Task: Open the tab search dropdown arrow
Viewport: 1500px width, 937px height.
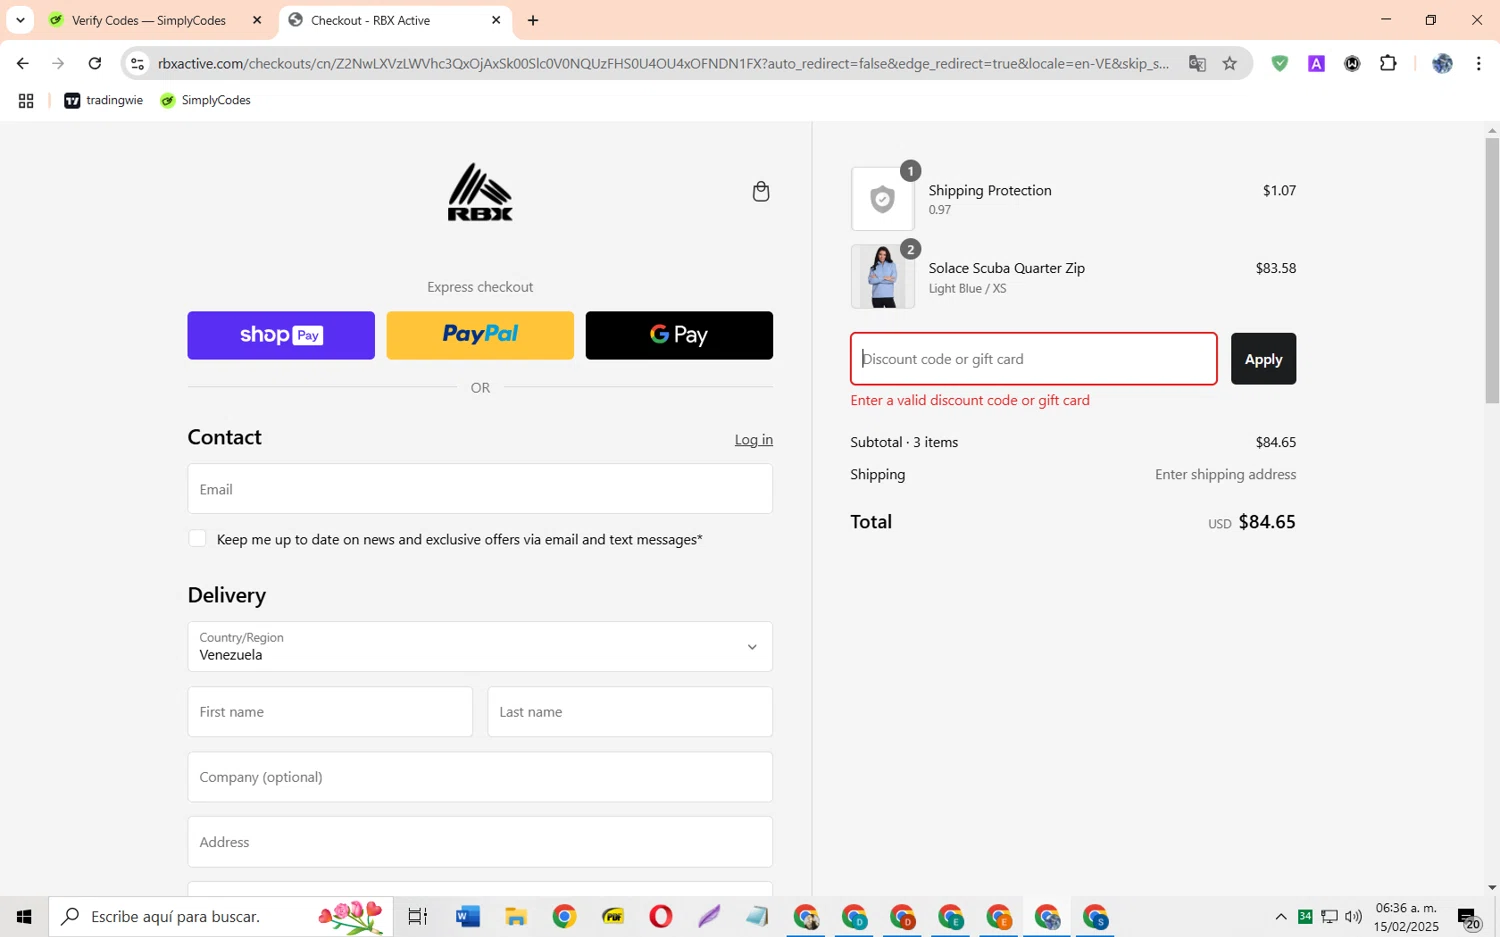Action: [20, 20]
